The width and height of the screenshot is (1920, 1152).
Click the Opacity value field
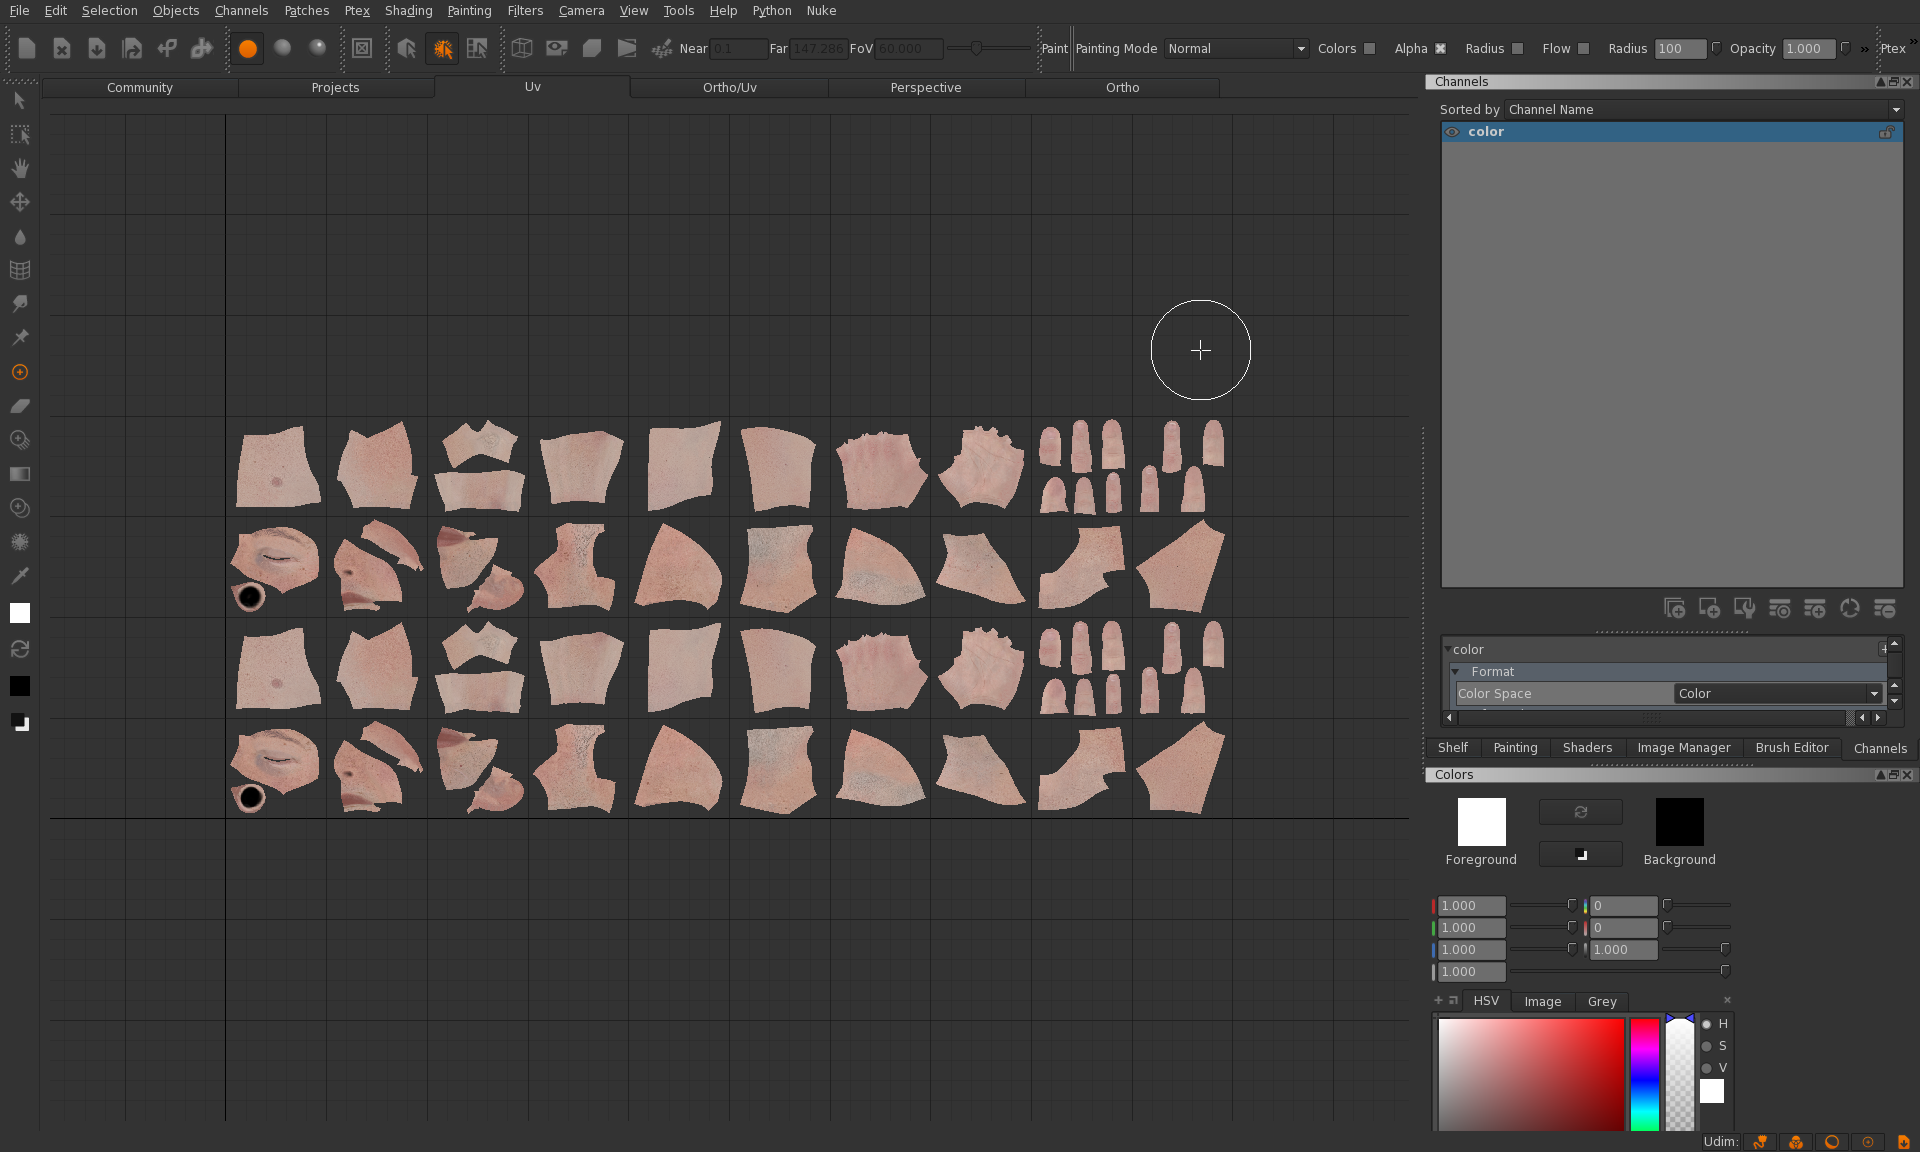pos(1809,48)
